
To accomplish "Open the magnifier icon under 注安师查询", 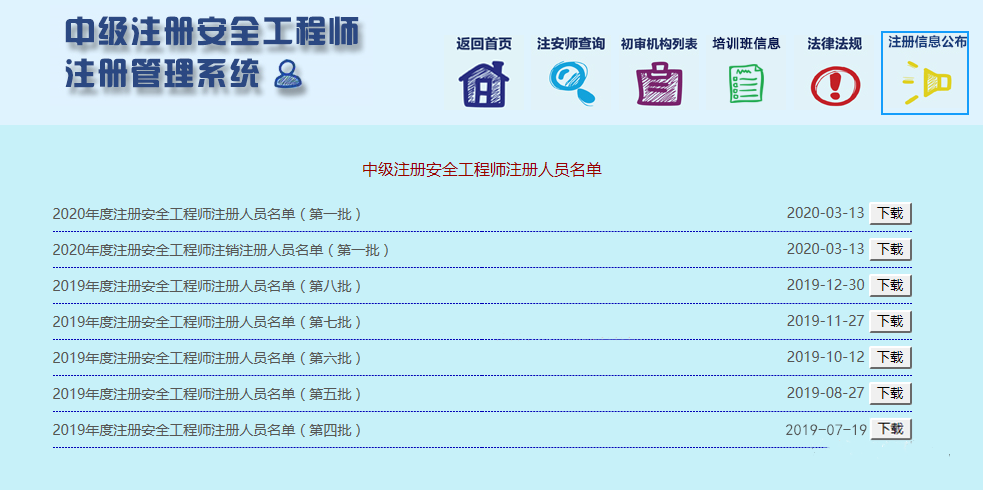I will (572, 84).
